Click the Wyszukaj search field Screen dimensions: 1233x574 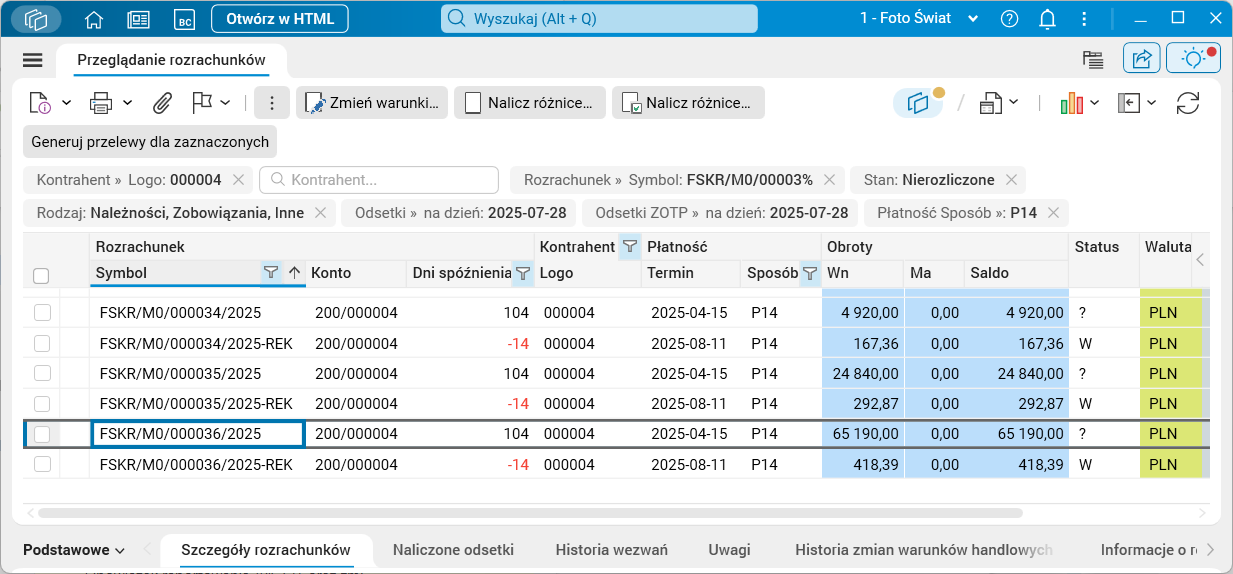click(600, 19)
